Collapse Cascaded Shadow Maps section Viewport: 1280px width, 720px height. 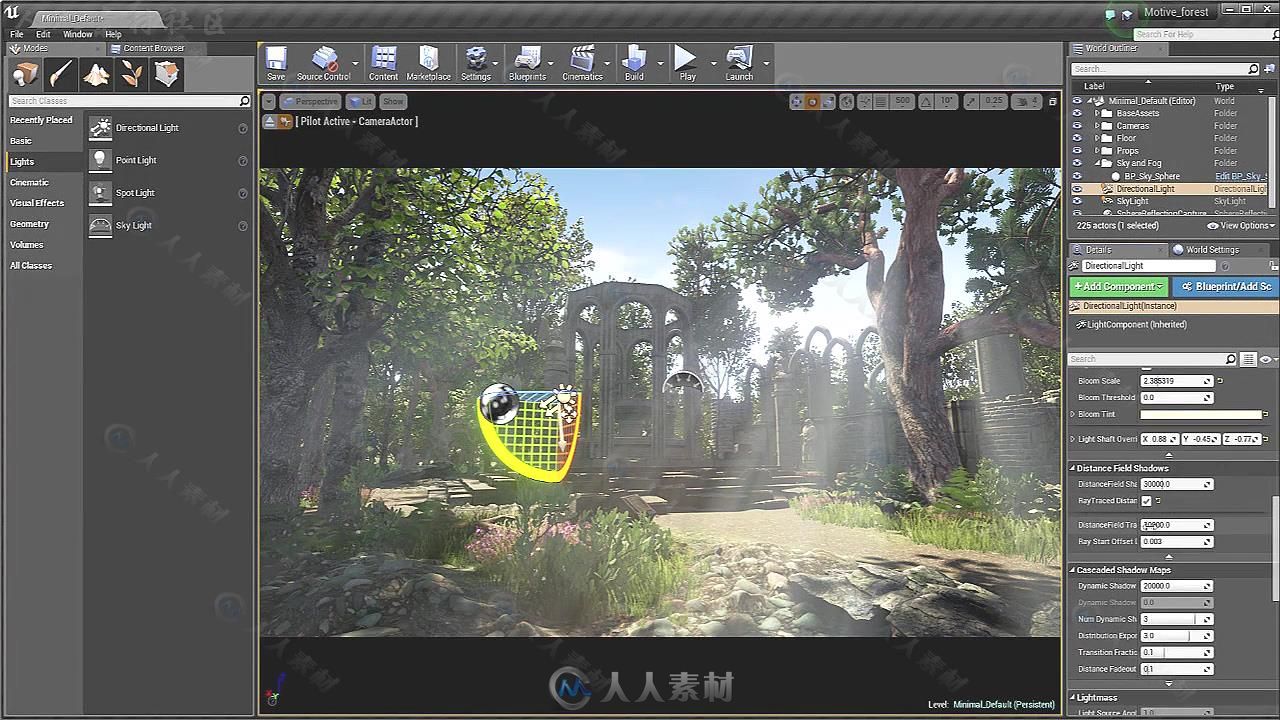click(1073, 570)
